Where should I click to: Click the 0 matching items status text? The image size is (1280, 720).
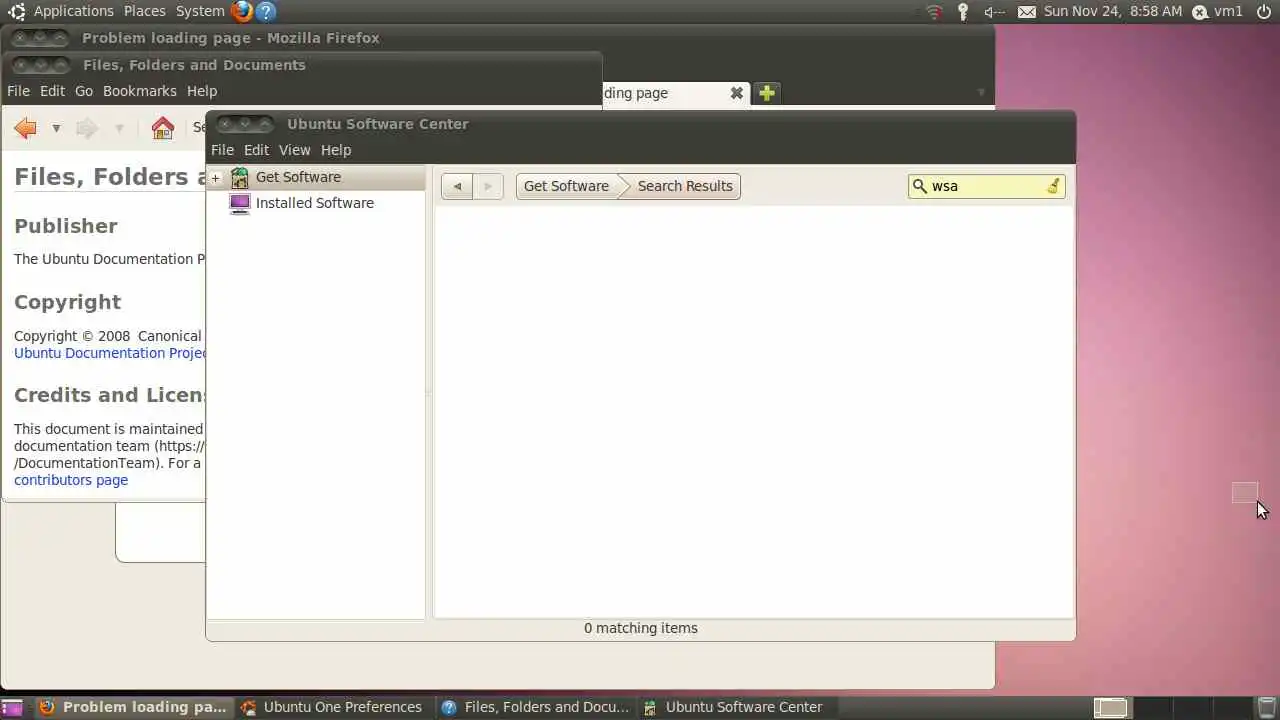(x=641, y=628)
